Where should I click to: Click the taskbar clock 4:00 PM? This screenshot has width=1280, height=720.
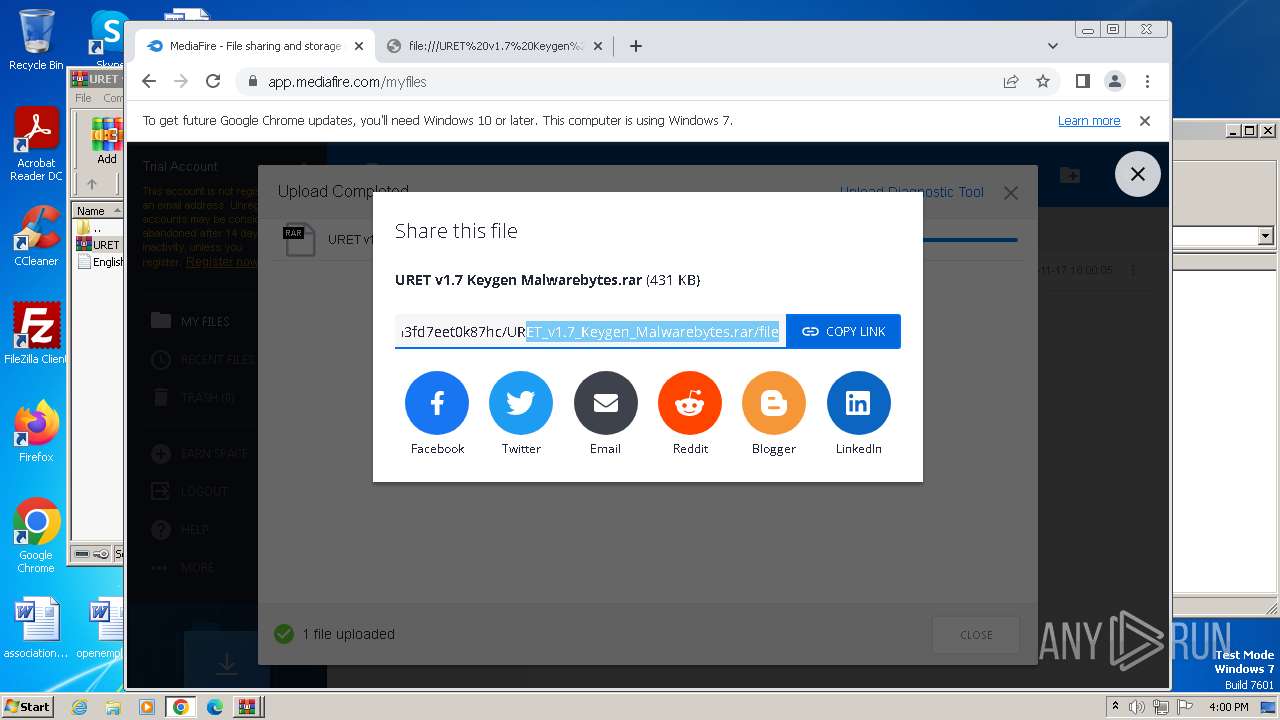pos(1228,707)
